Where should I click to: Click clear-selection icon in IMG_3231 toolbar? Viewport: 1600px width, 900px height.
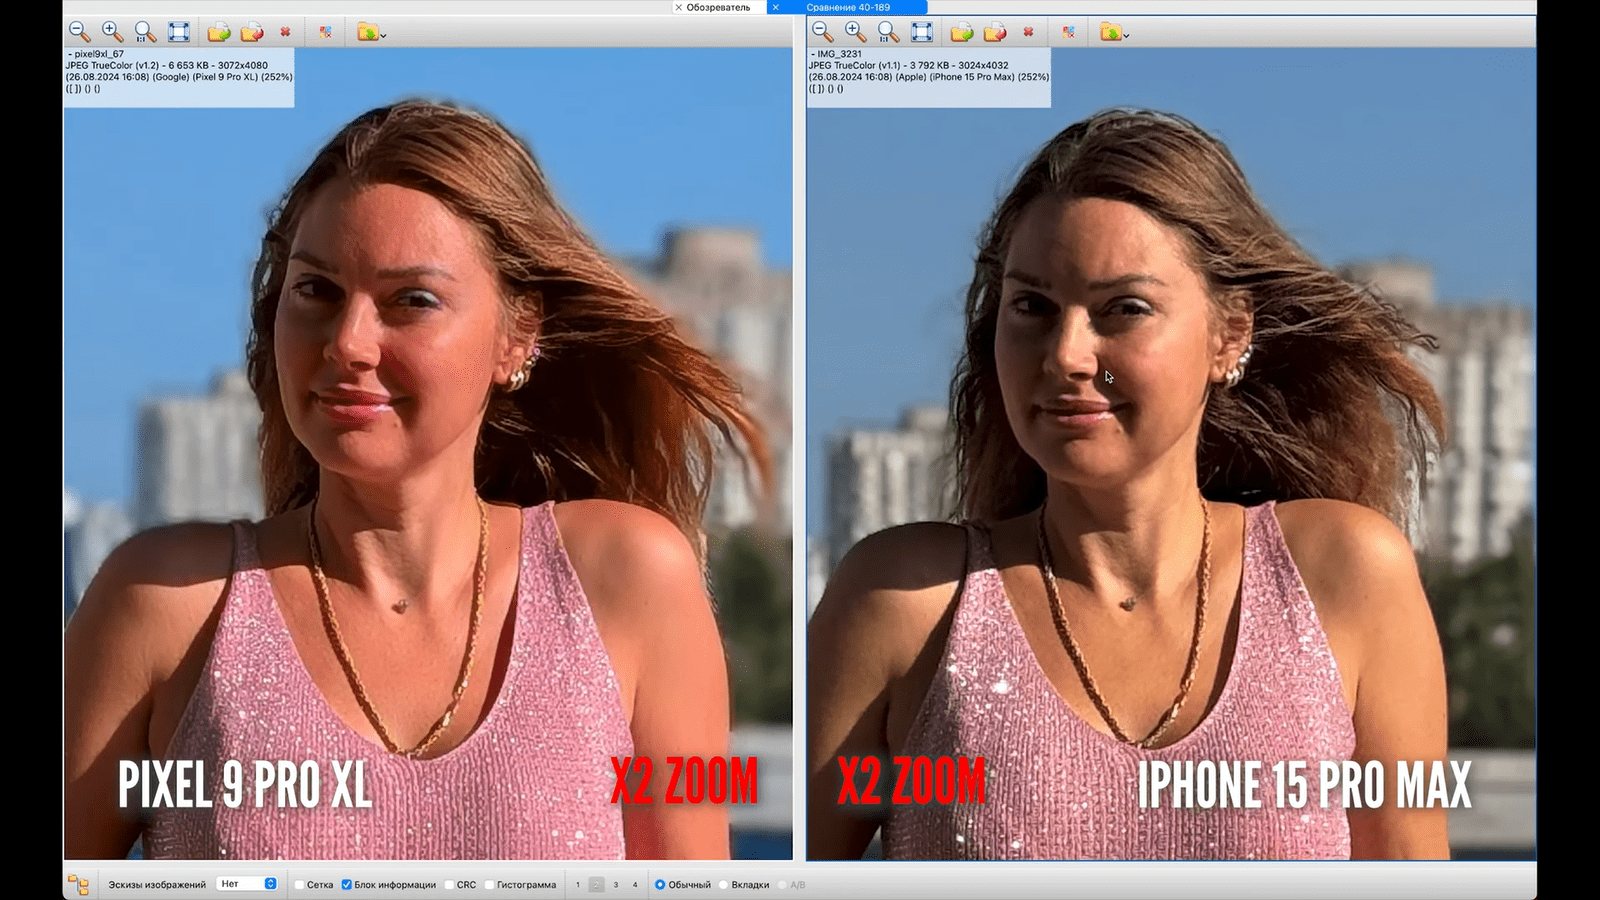[x=1068, y=32]
